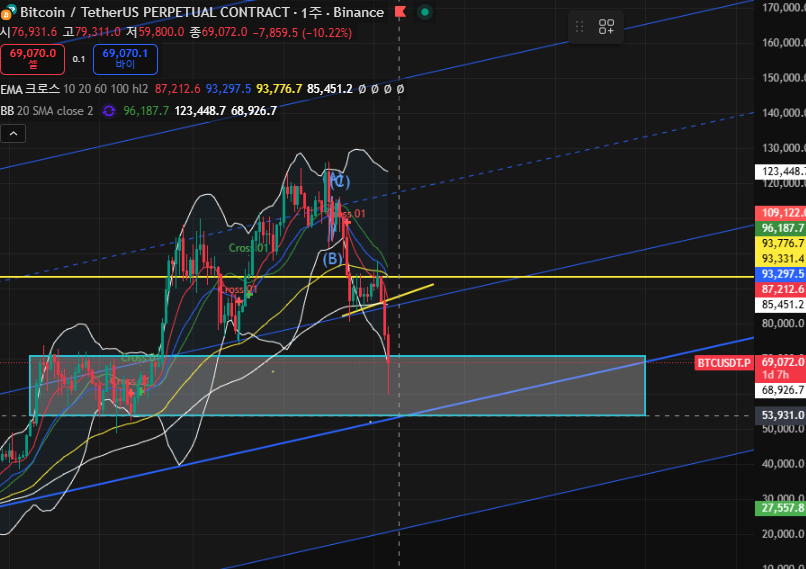
Task: Click the green 27,557.8 axis label
Action: coord(780,508)
